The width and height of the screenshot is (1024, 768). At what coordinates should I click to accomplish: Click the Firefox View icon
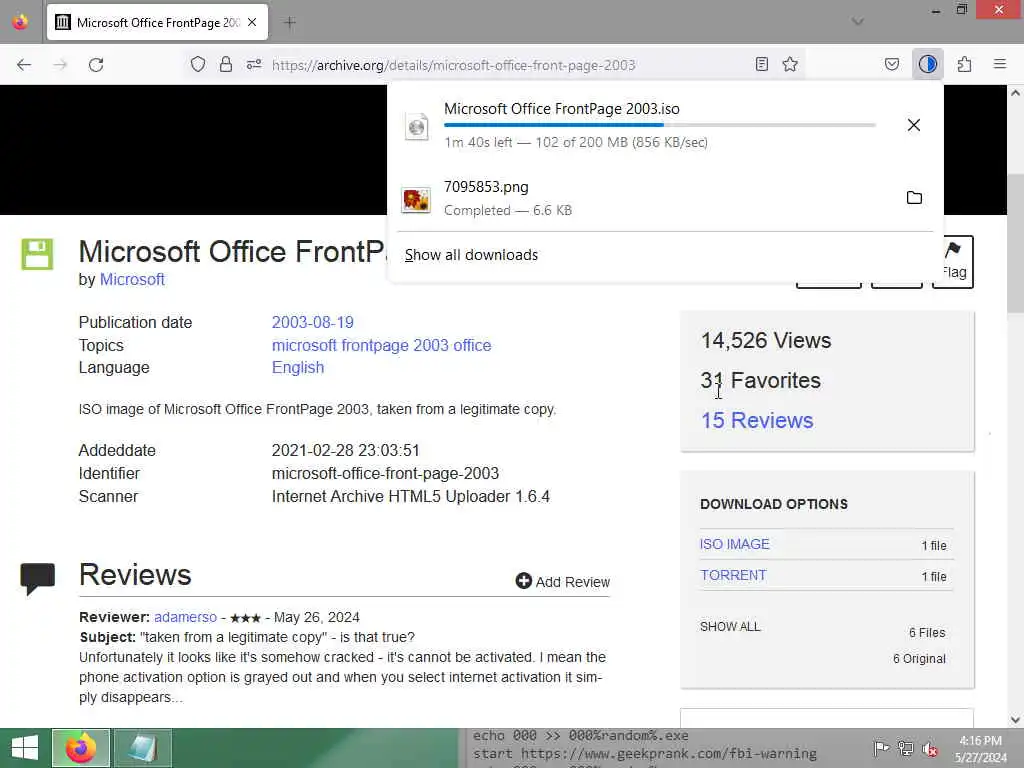pos(20,22)
